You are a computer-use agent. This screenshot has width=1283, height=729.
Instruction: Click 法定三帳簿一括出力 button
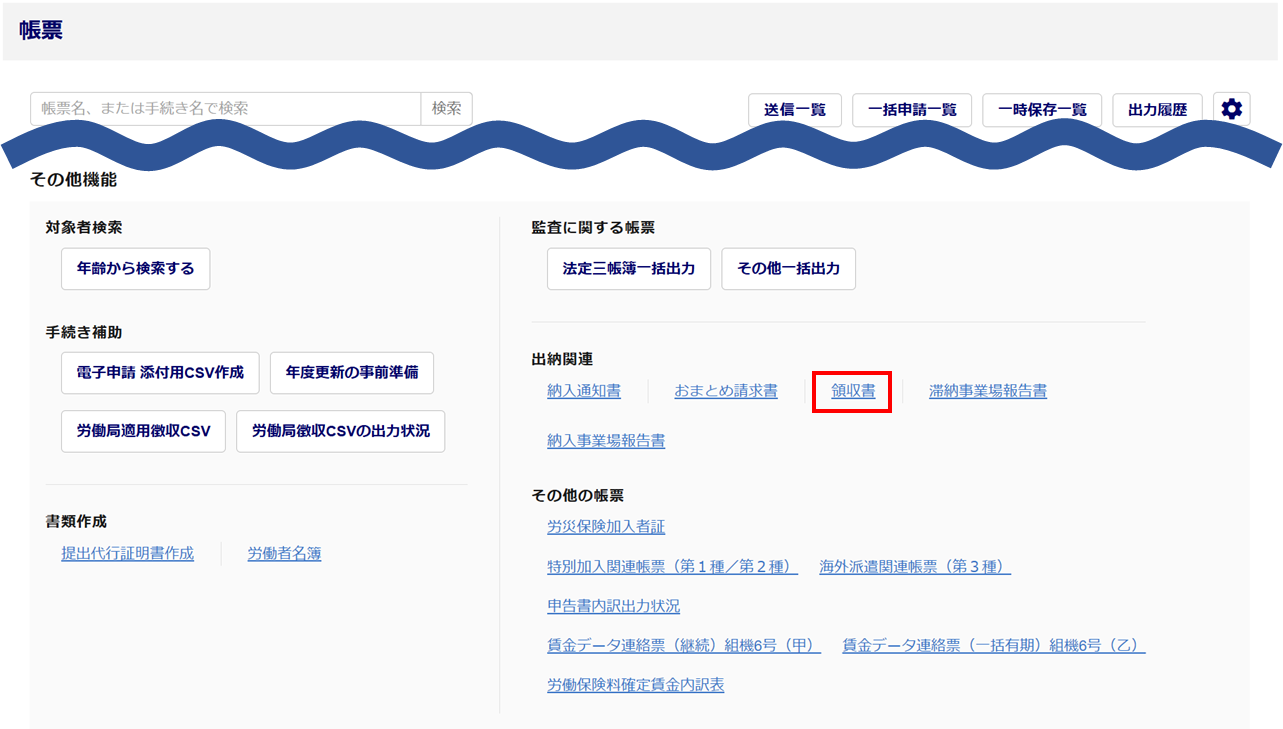(628, 269)
